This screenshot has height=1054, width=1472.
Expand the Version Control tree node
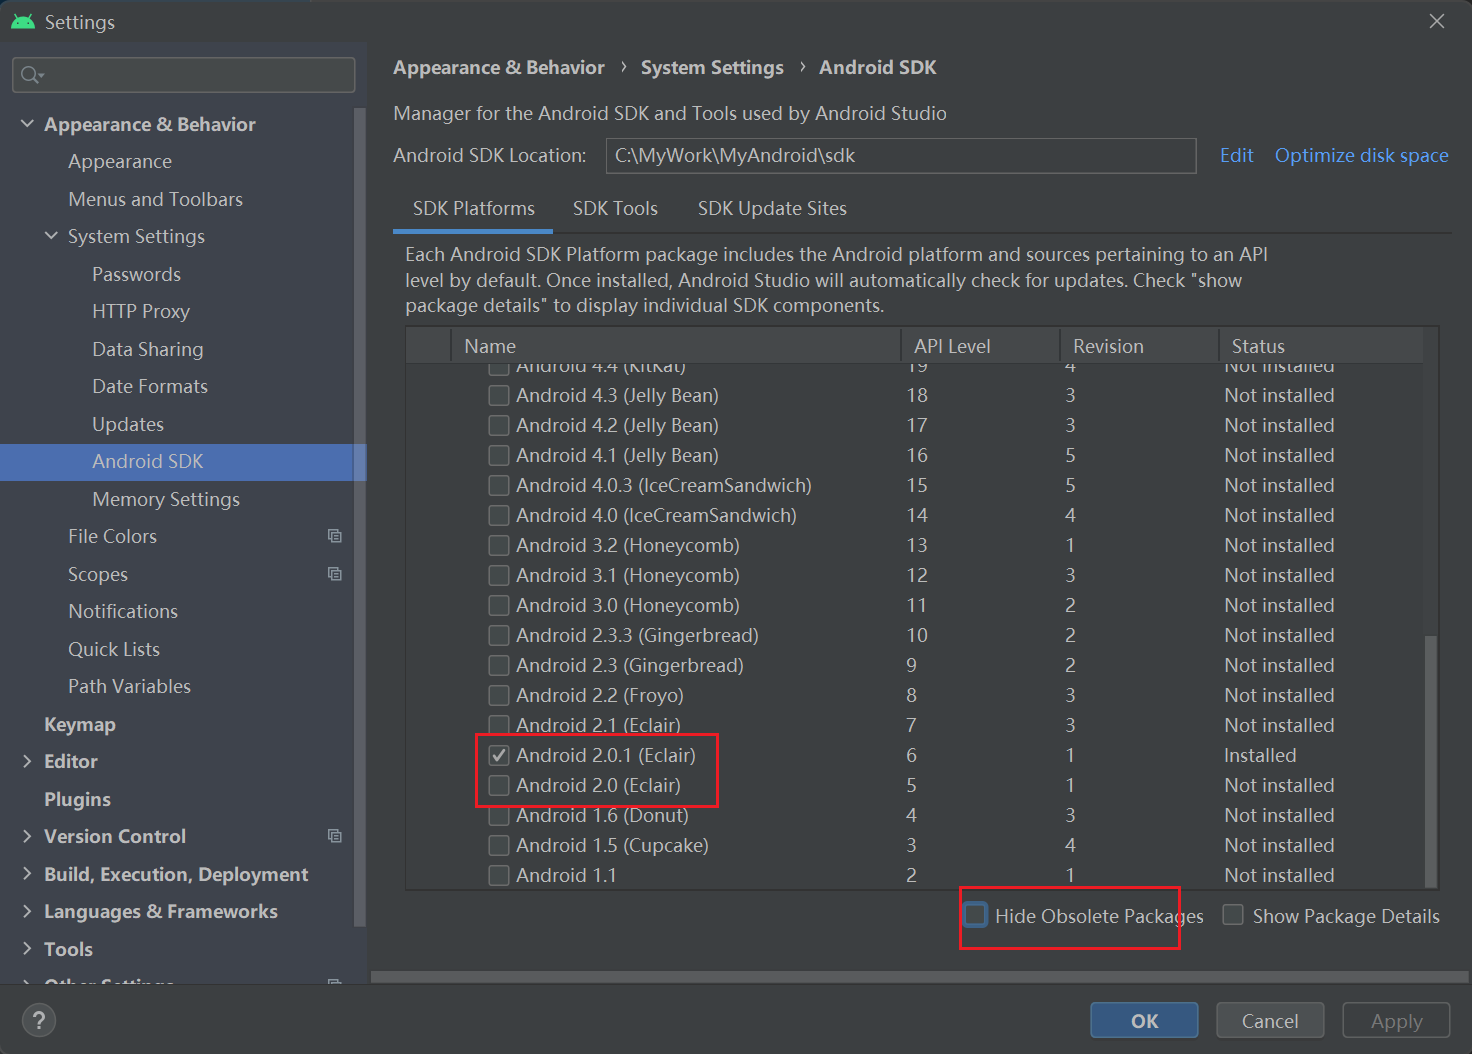click(27, 836)
